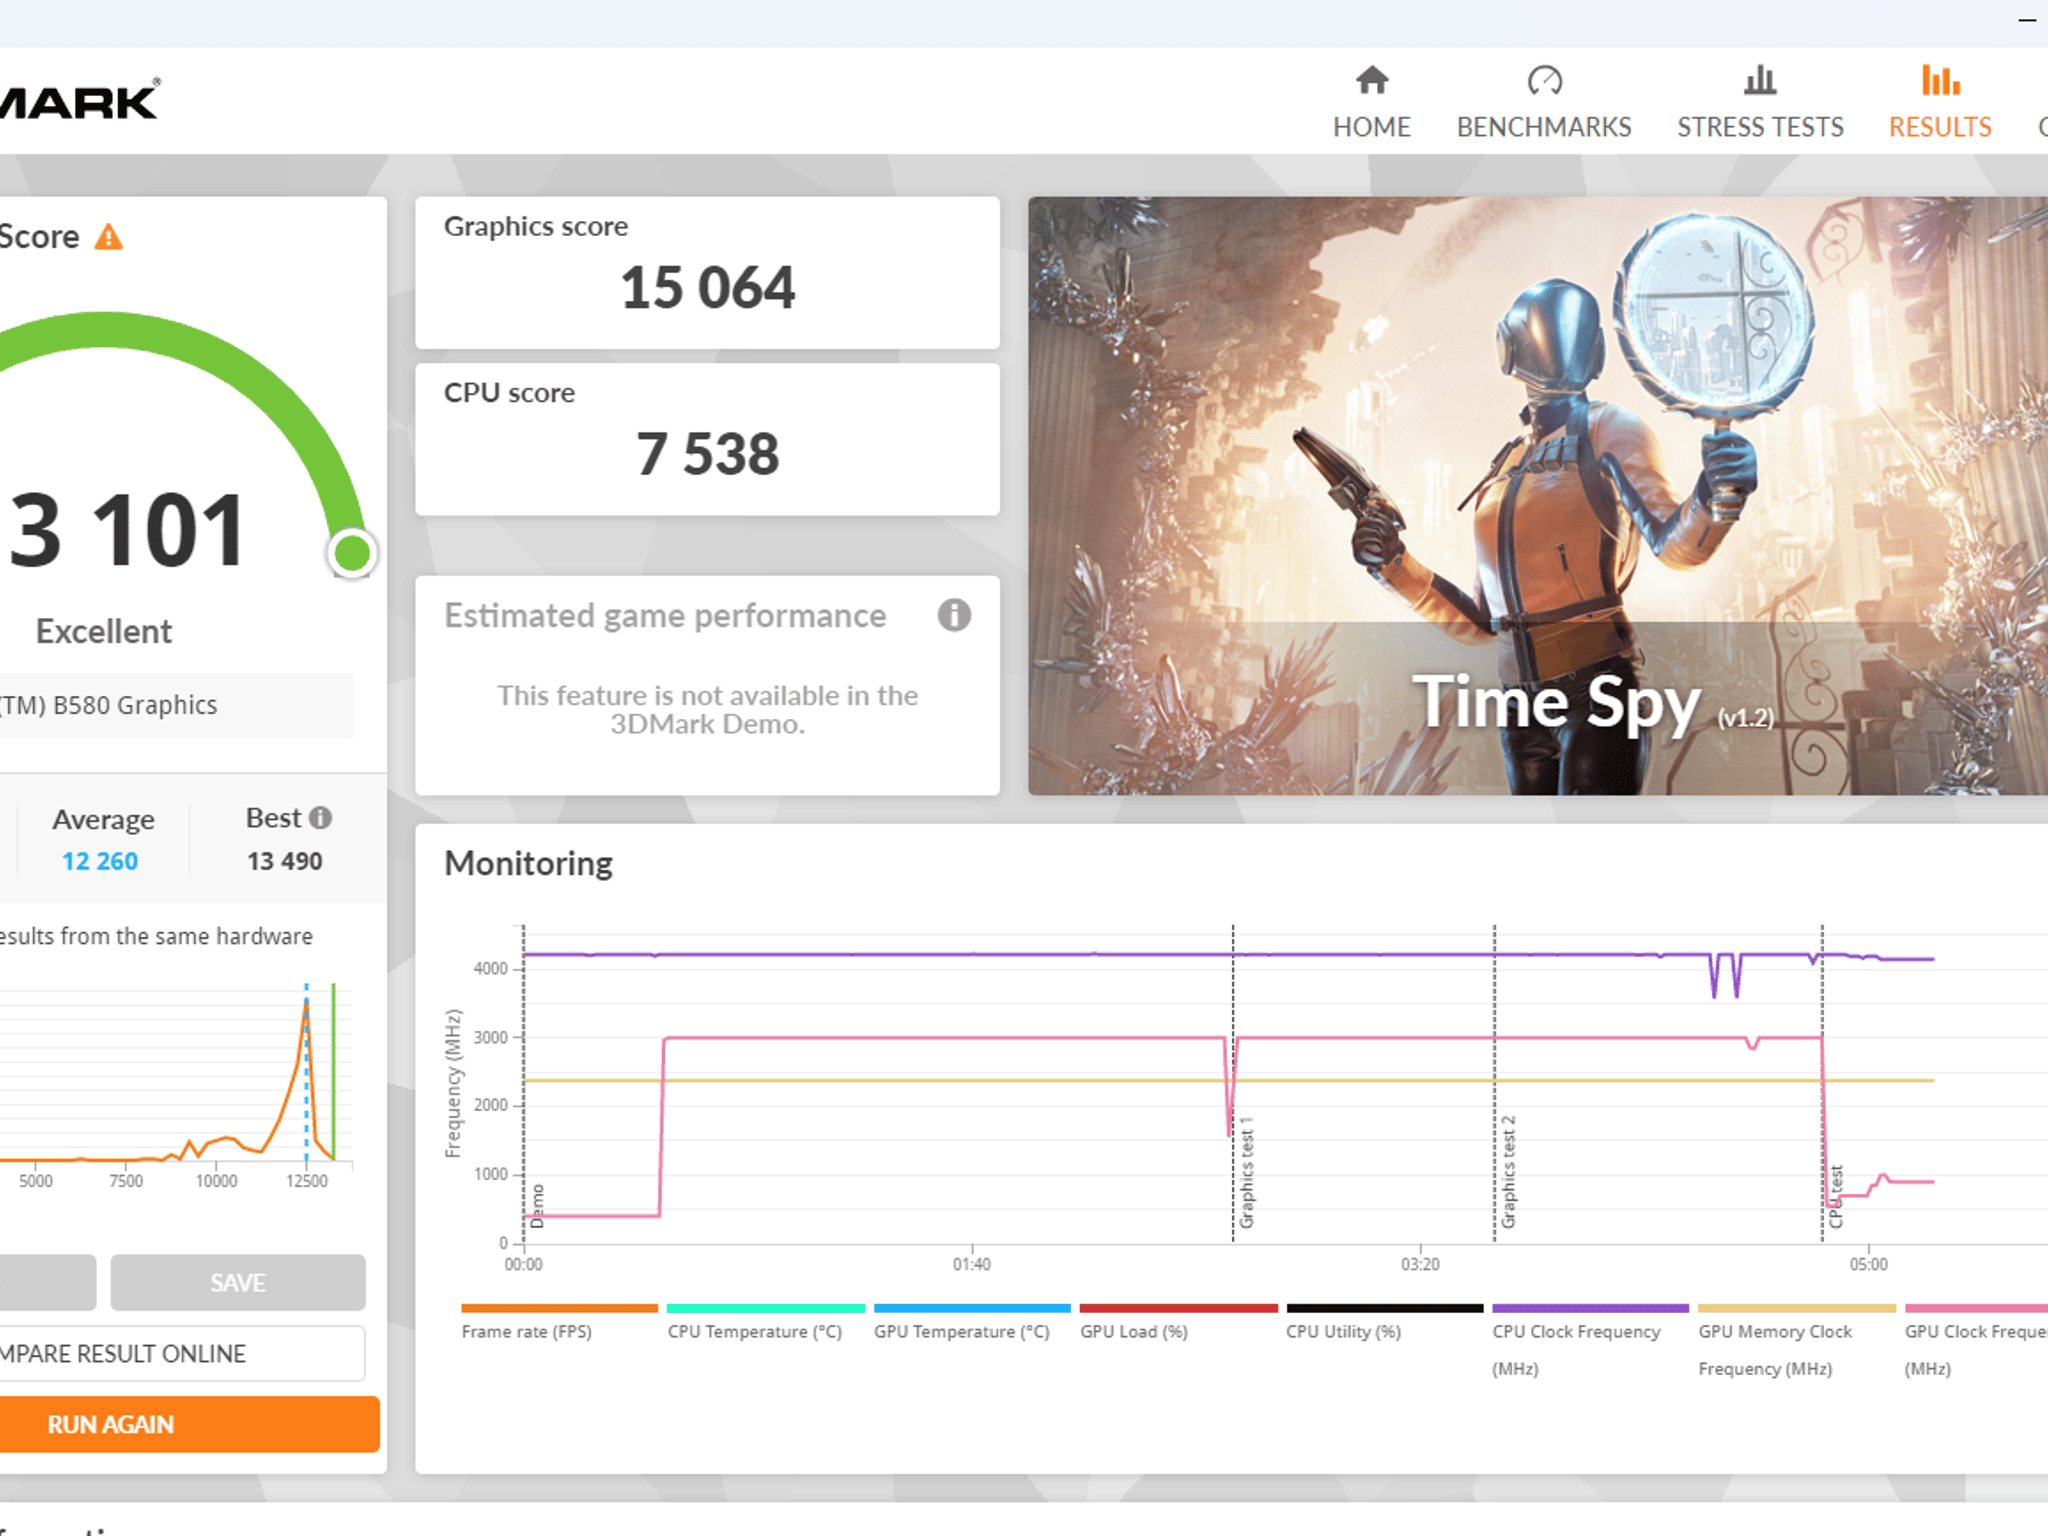Minimize the 3DMark window
This screenshot has width=2048, height=1536.
click(2027, 20)
